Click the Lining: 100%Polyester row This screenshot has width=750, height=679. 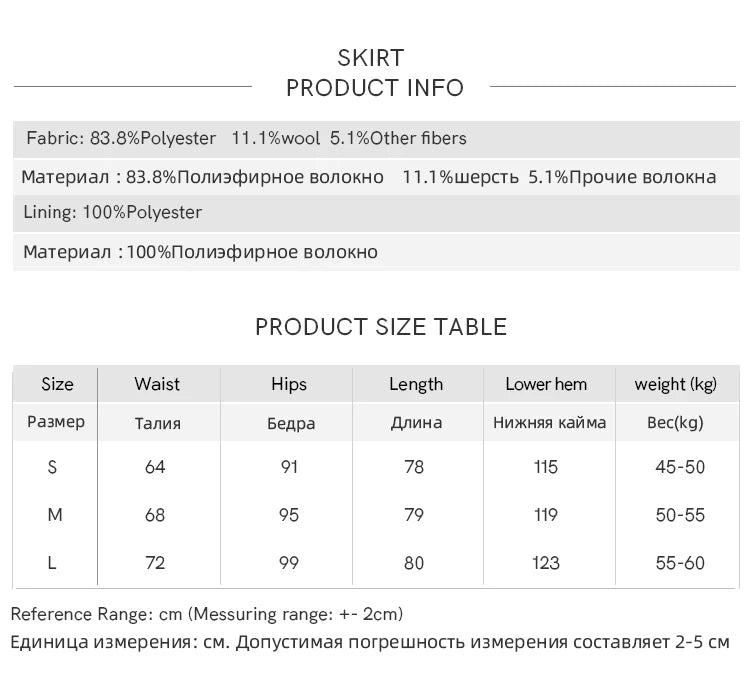click(x=376, y=213)
